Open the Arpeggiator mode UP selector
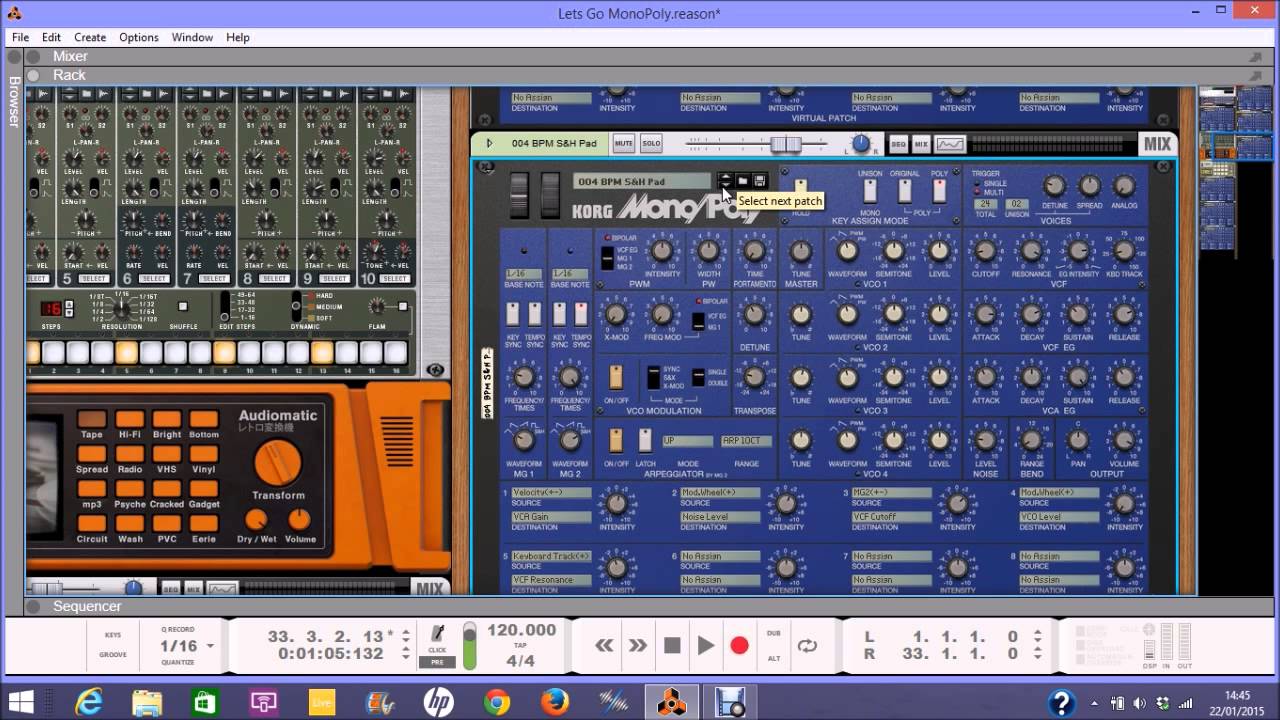The image size is (1280, 720). click(687, 441)
